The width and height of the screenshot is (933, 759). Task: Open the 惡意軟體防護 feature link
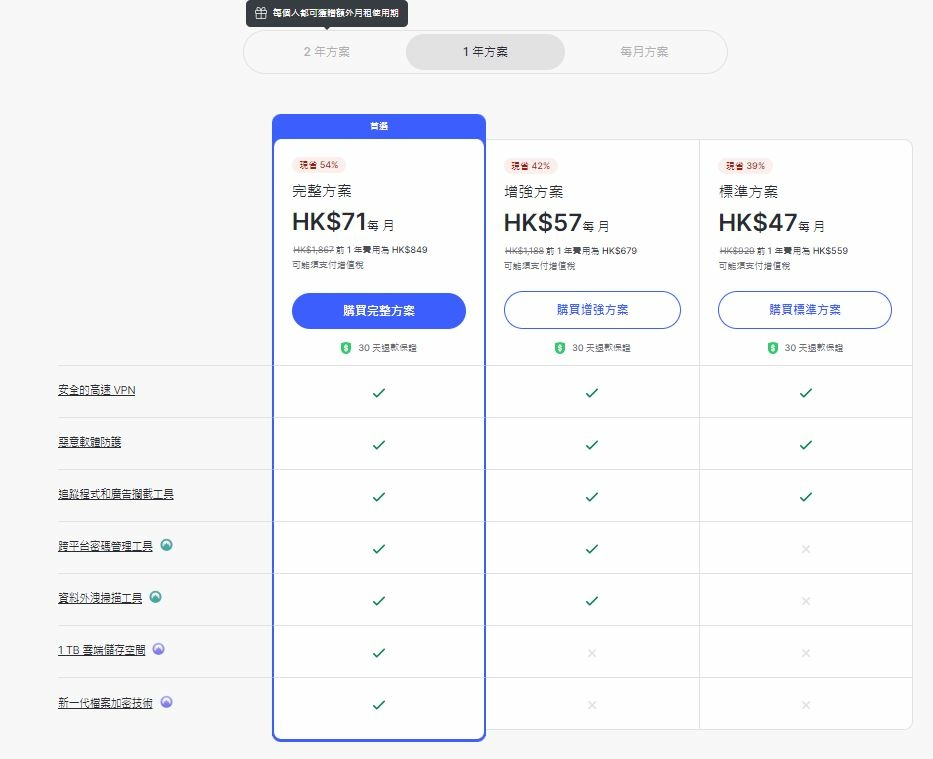pos(89,442)
